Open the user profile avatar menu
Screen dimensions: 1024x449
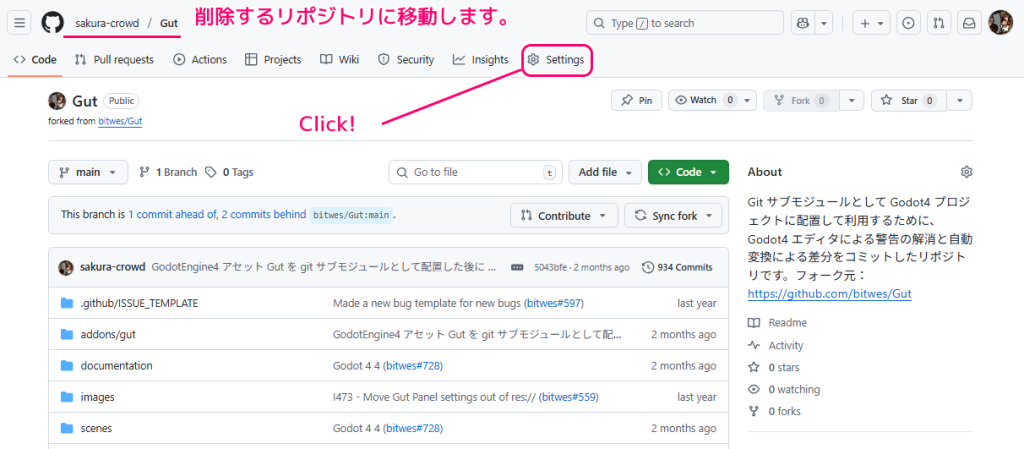point(1000,23)
